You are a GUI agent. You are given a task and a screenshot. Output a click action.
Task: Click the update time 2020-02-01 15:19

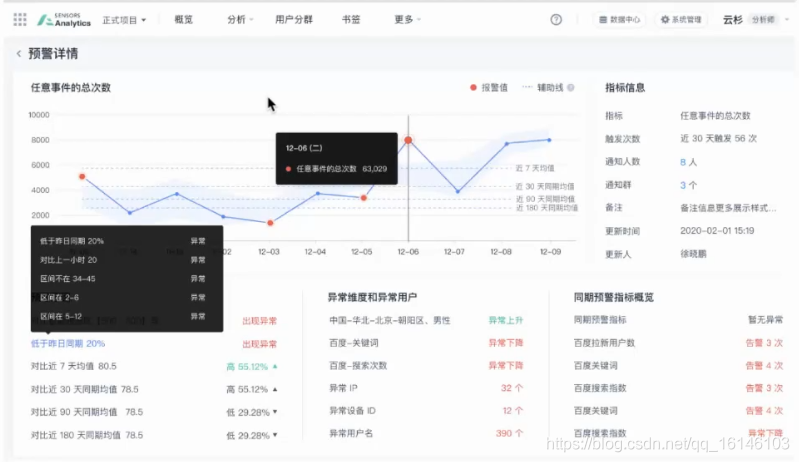coord(716,231)
